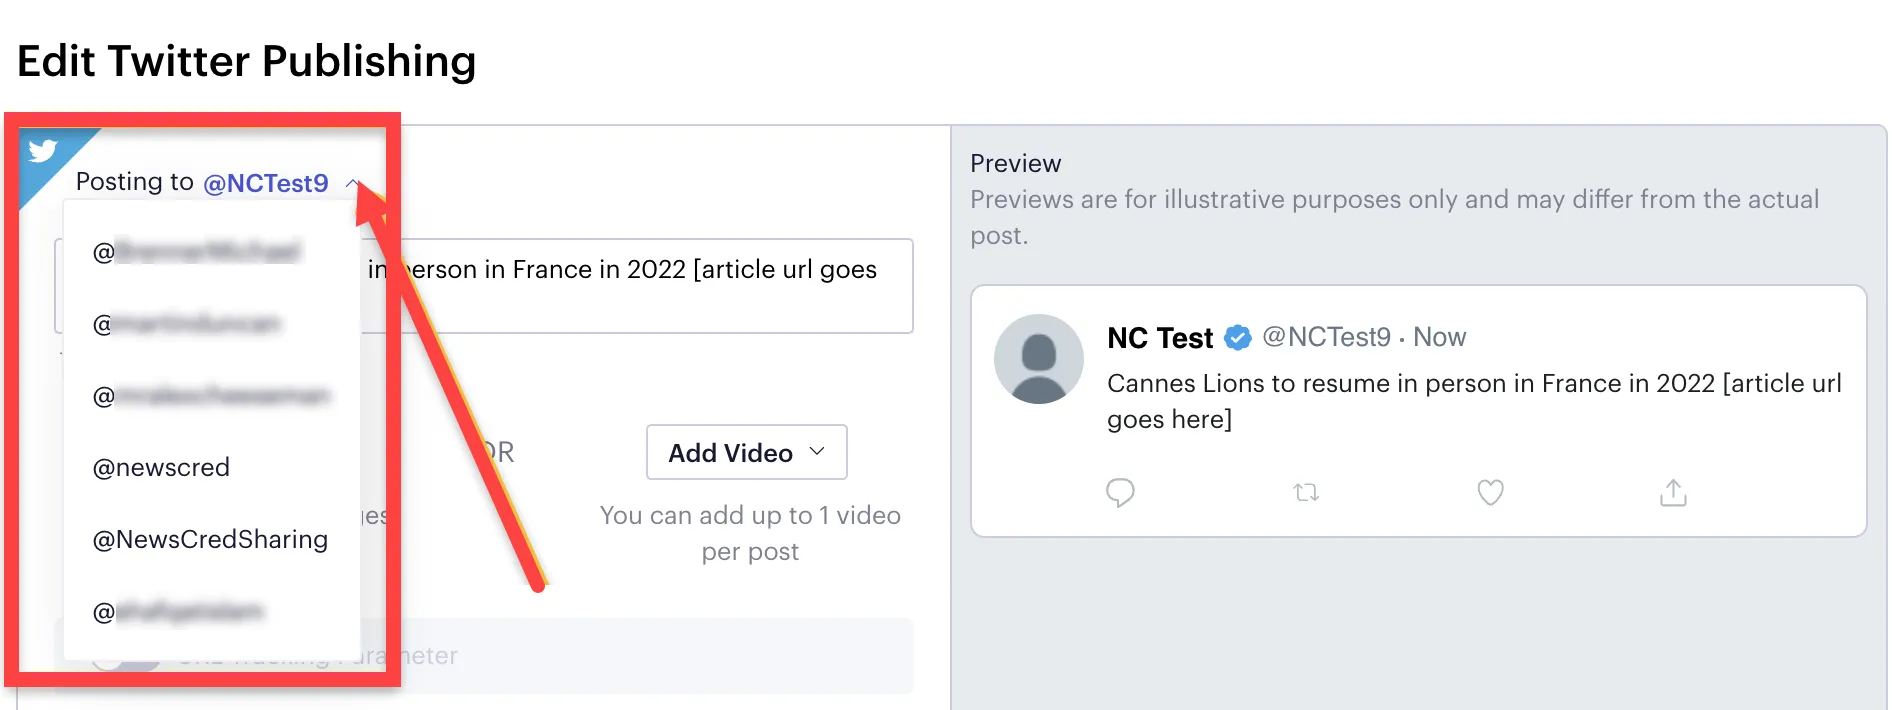Click the Twitter bird icon
1892x710 pixels.
pos(42,151)
